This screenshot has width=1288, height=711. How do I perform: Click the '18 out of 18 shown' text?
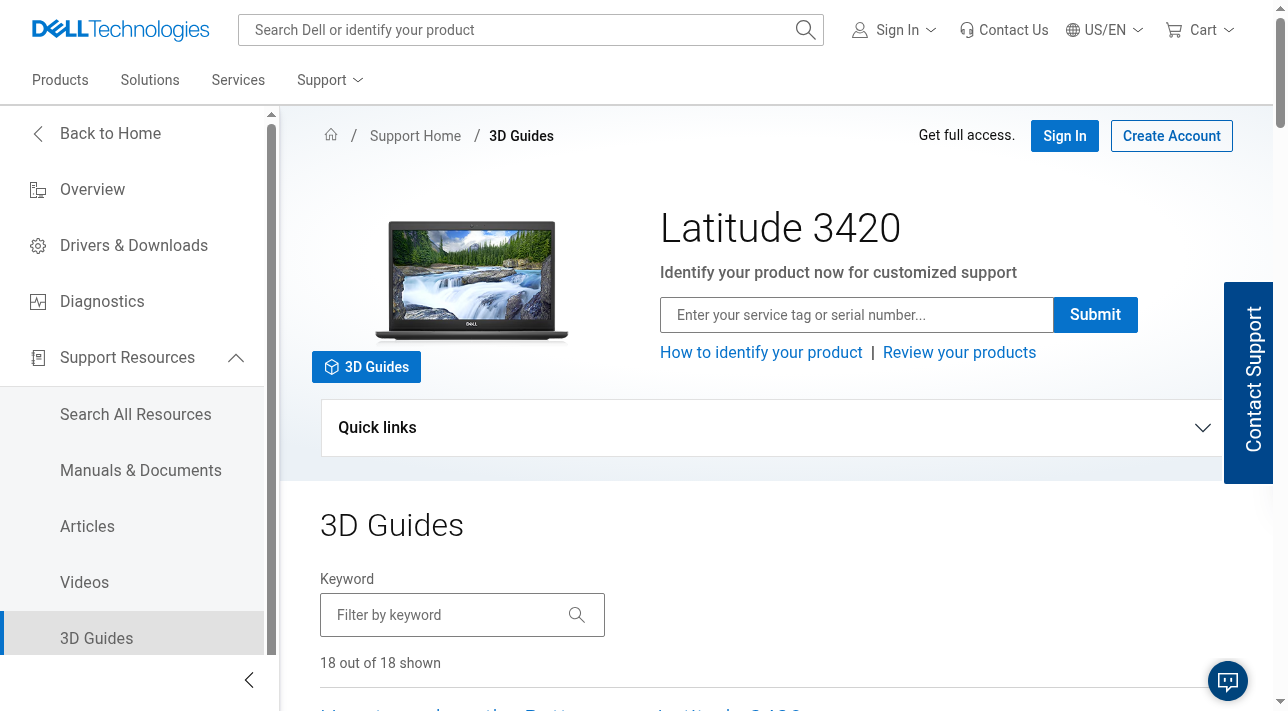(x=380, y=663)
